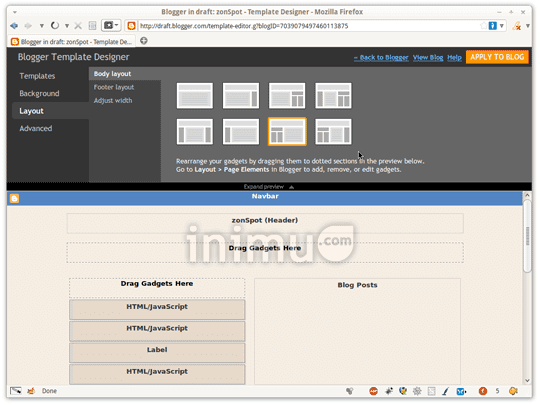Click the browser Forward arrow button
This screenshot has height=405, width=540.
pos(28,26)
